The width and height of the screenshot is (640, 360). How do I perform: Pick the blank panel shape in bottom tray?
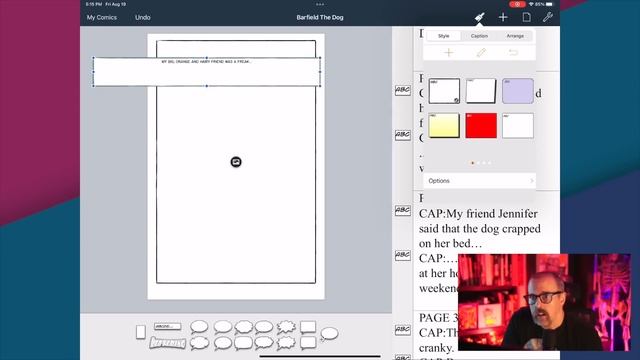(x=141, y=332)
